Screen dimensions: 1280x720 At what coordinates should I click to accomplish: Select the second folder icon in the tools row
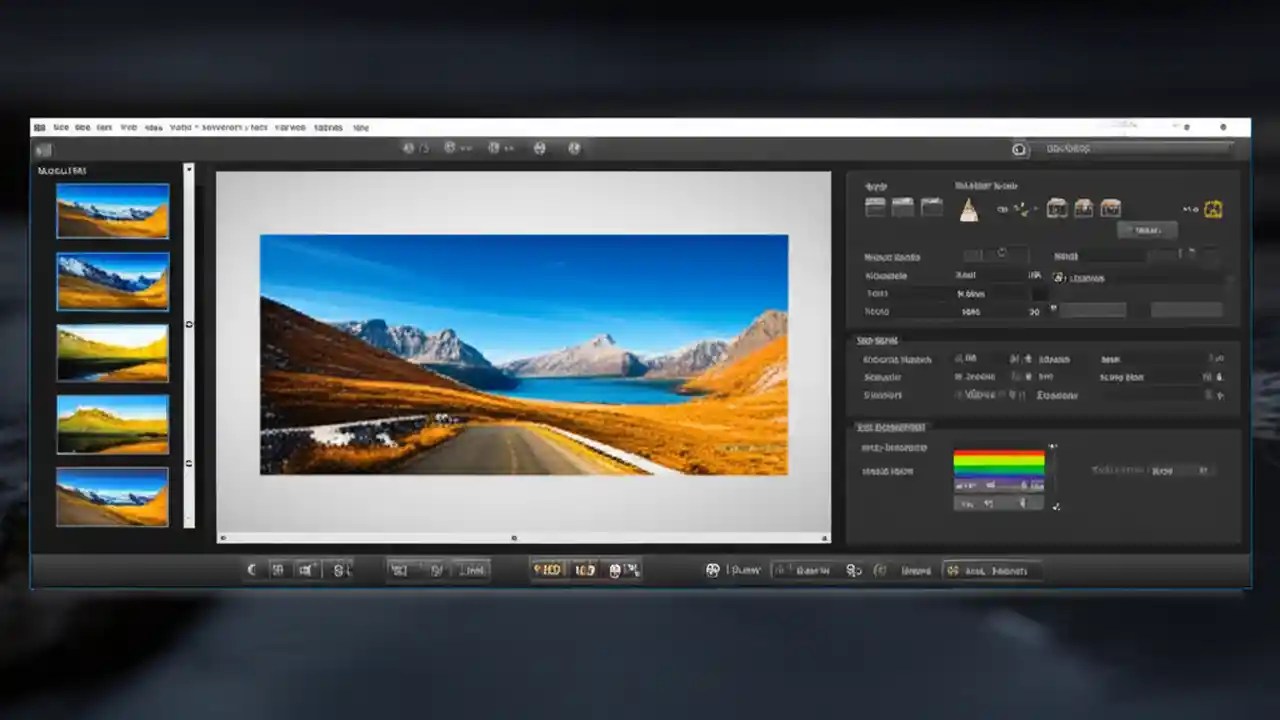click(901, 208)
